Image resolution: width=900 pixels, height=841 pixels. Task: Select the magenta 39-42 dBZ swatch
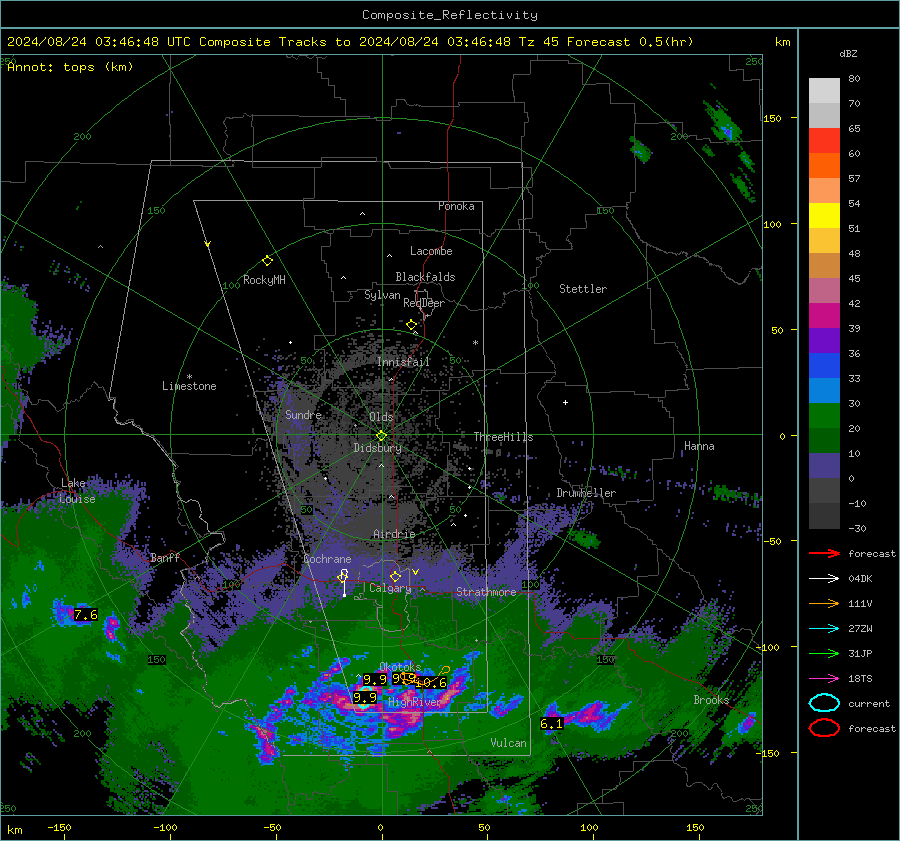824,315
